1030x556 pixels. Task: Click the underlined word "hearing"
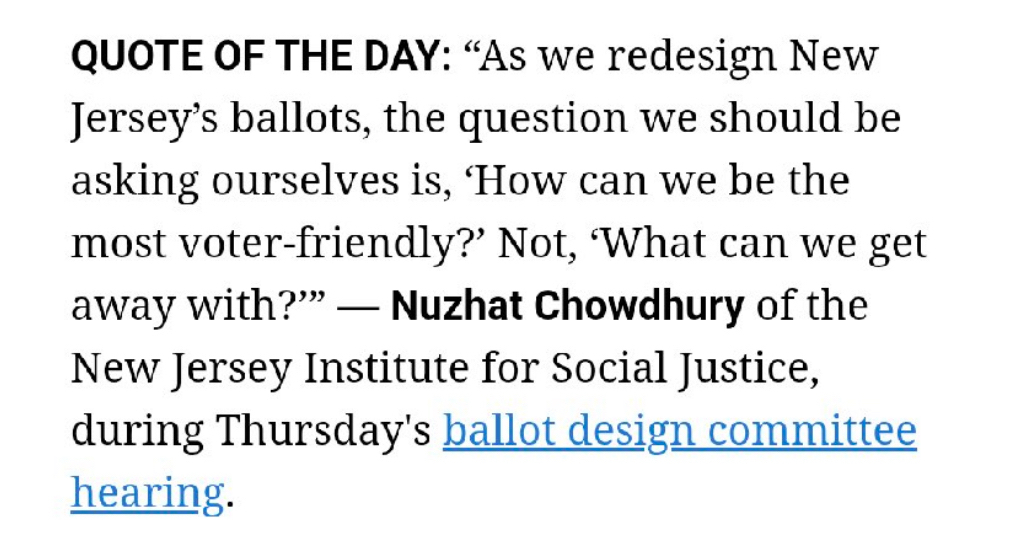[x=148, y=494]
